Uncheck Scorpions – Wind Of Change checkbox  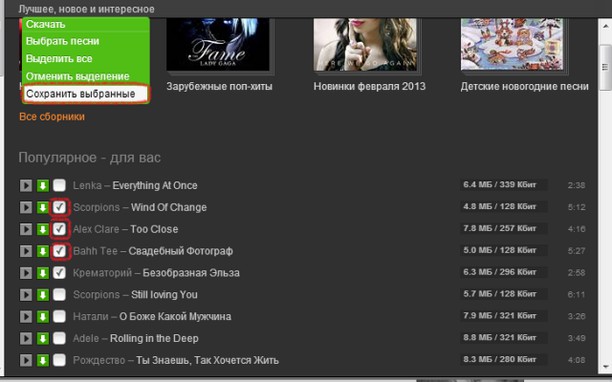pos(59,207)
